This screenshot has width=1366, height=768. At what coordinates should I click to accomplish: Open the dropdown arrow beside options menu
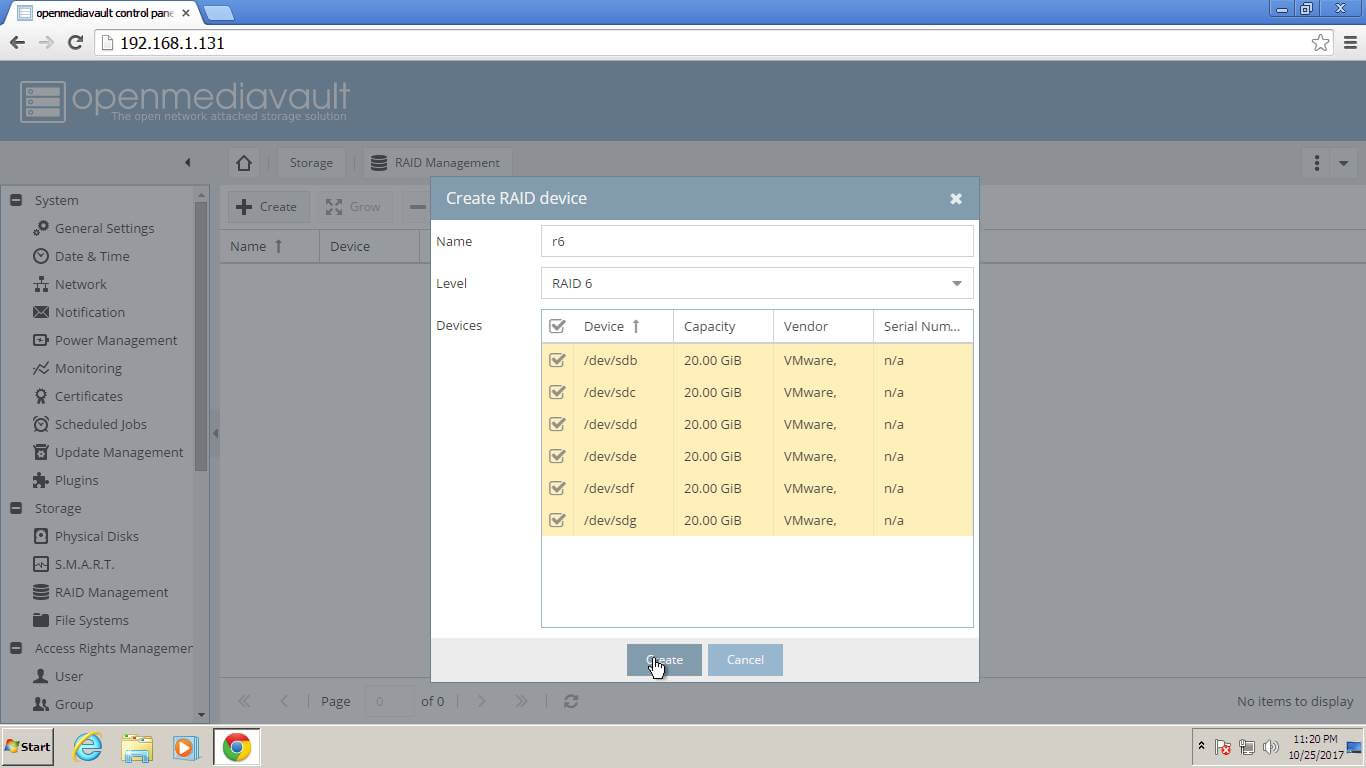click(x=1343, y=163)
